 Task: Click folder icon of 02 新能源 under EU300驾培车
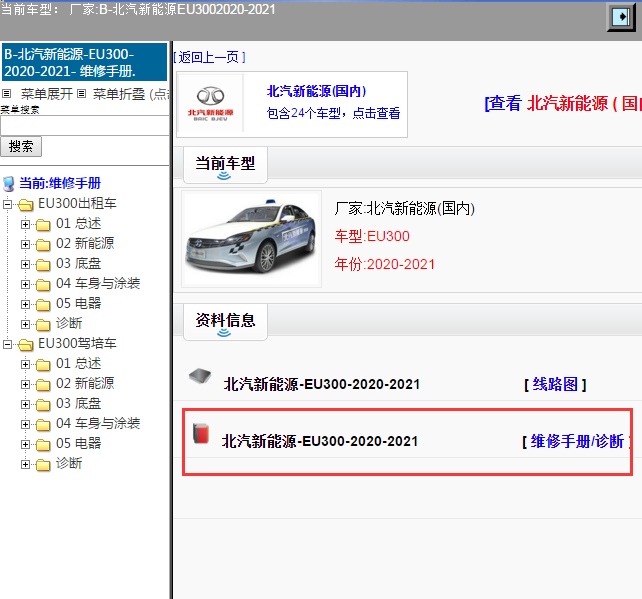click(43, 384)
